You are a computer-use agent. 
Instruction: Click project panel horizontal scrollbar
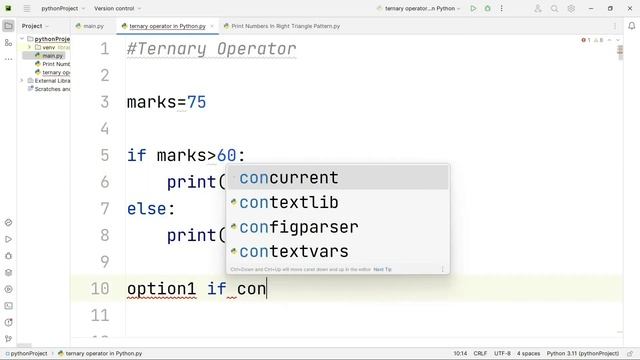24,345
